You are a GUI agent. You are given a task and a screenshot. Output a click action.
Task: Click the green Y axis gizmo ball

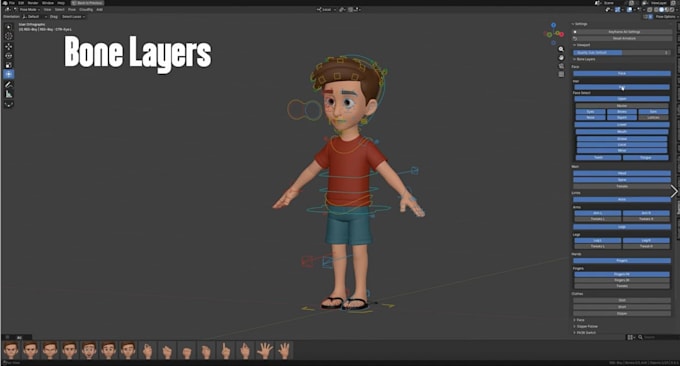click(549, 35)
